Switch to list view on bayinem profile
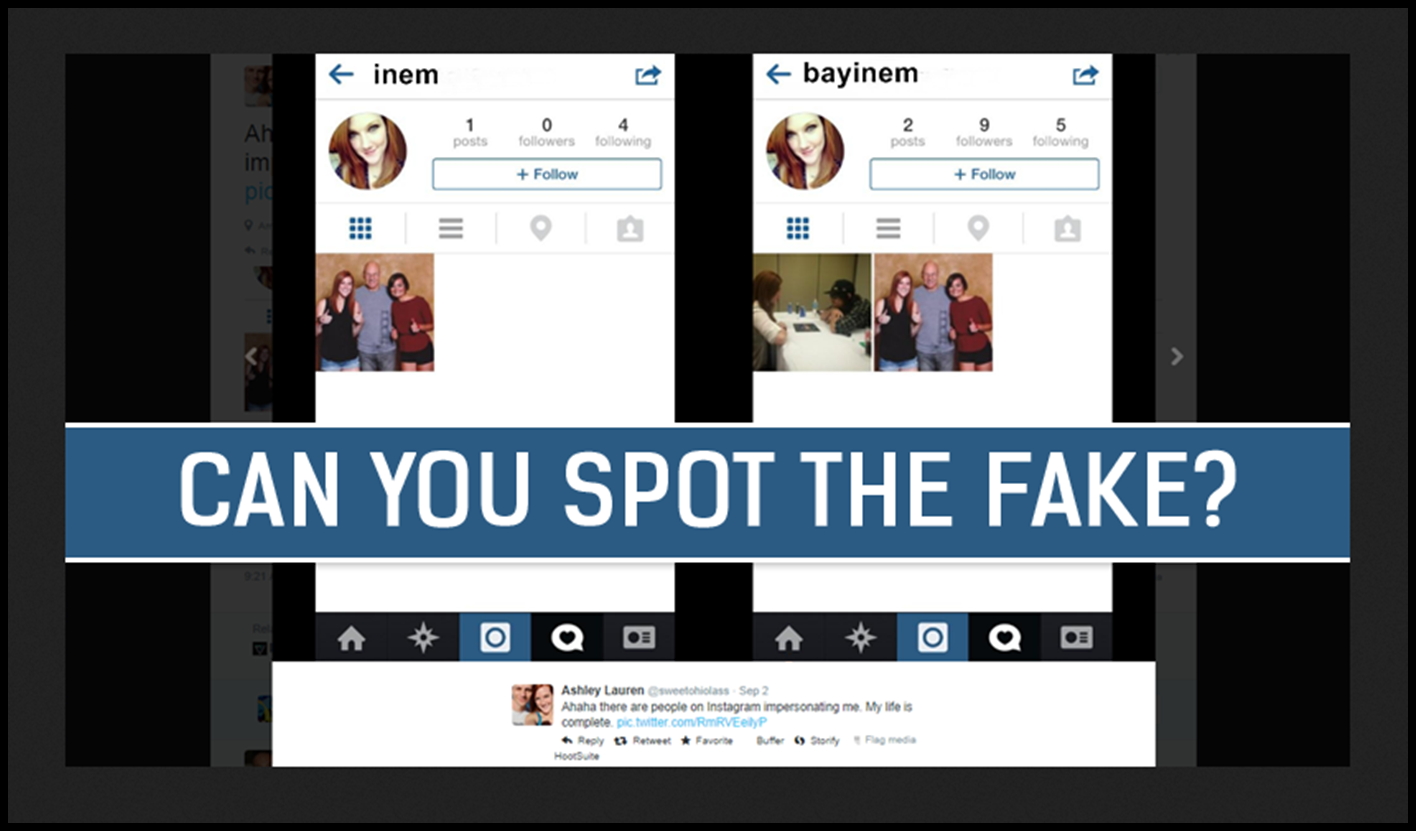Image resolution: width=1416 pixels, height=831 pixels. click(x=888, y=229)
